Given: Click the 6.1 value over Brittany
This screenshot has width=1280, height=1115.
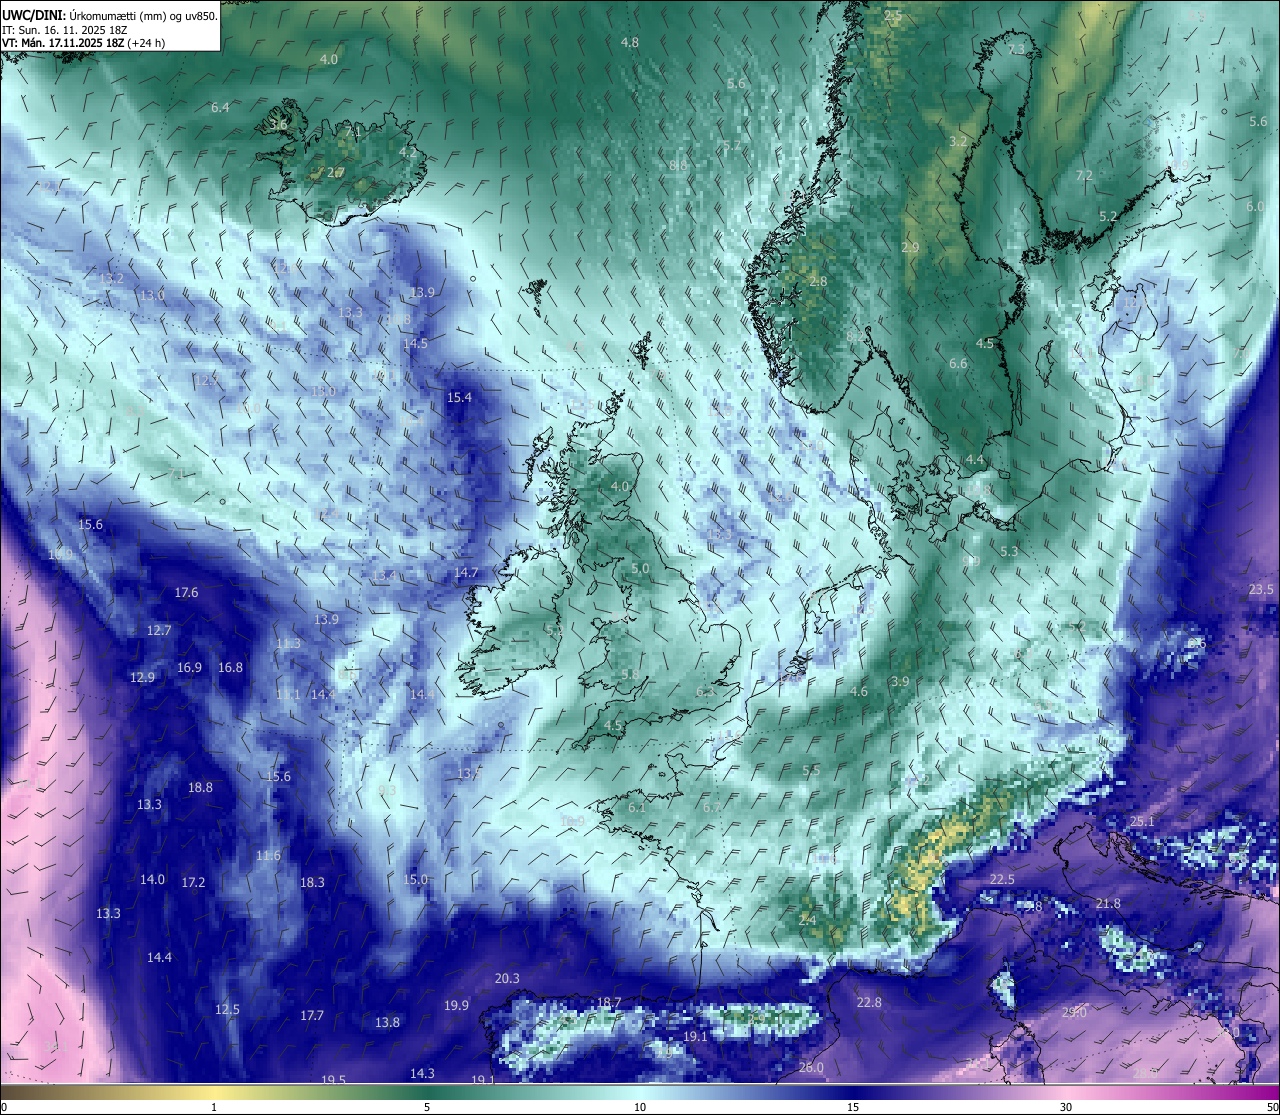Looking at the screenshot, I should coord(637,807).
